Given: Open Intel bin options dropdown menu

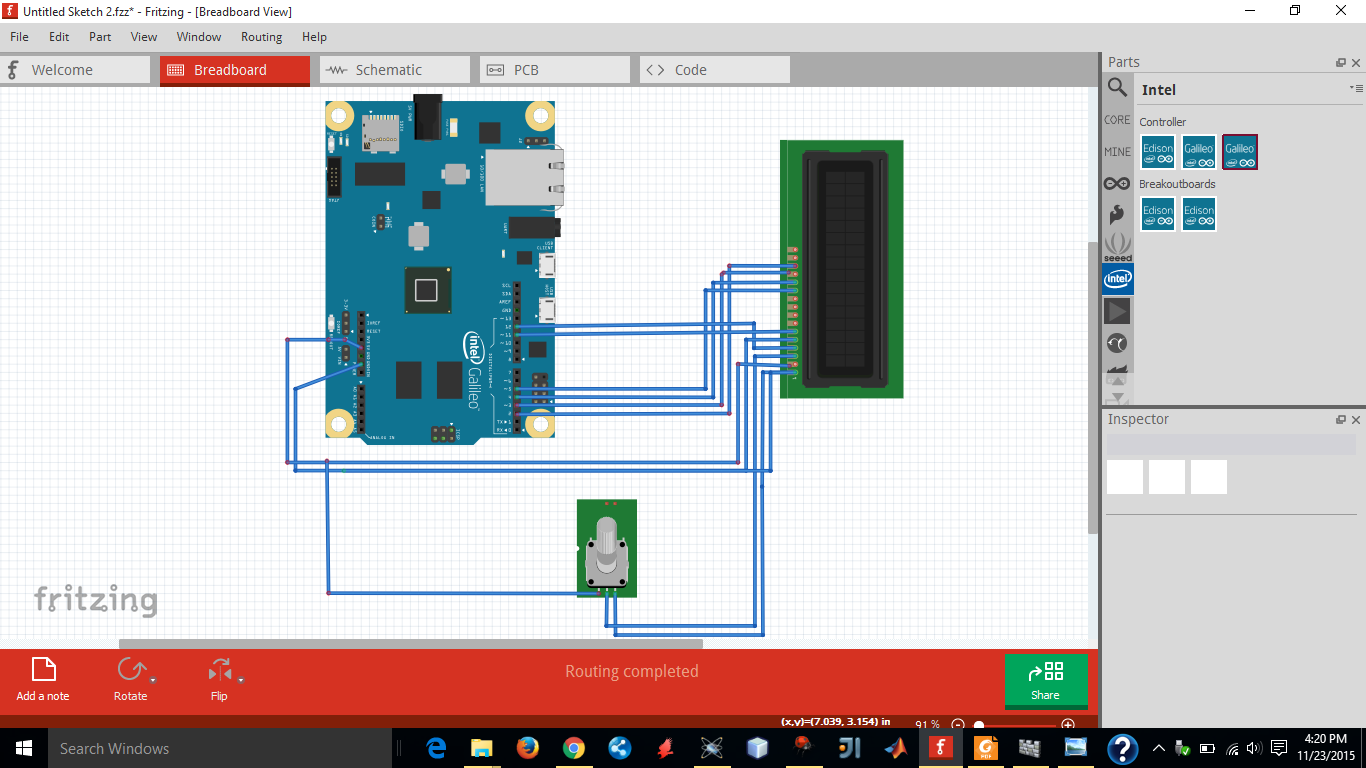Looking at the screenshot, I should (x=1356, y=88).
